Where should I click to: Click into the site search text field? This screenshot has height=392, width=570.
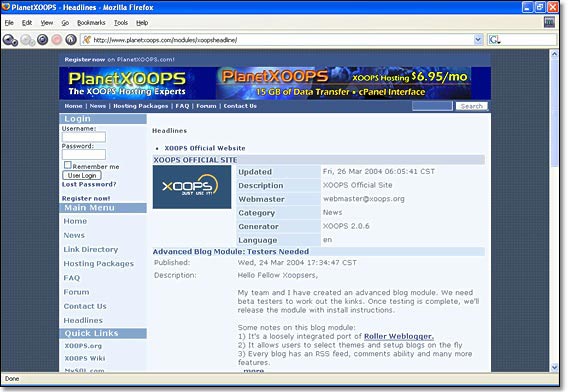(x=432, y=106)
